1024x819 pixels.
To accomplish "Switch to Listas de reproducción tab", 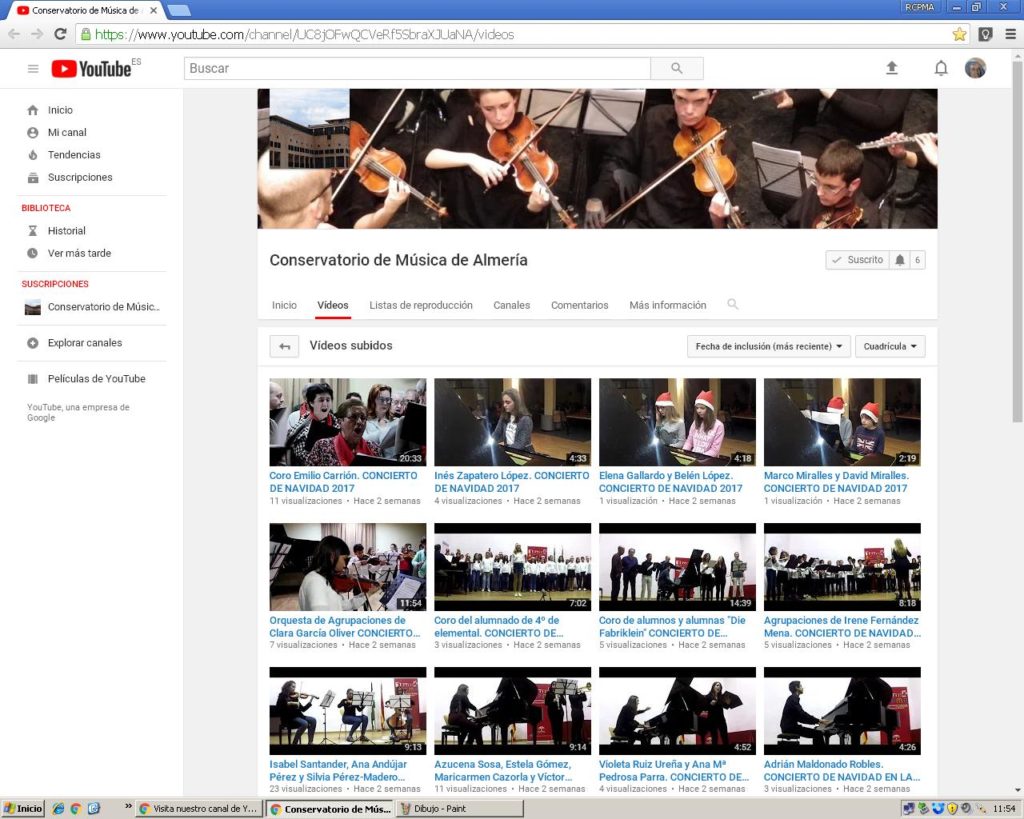I will [420, 305].
